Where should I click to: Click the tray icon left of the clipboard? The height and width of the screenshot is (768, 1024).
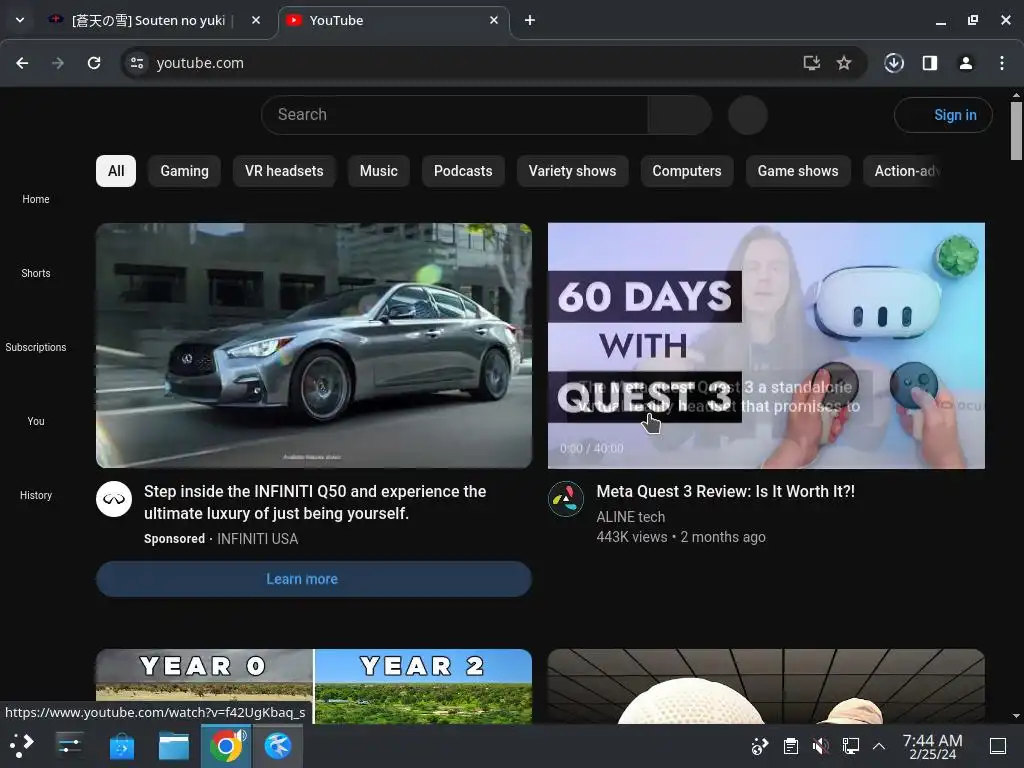[760, 746]
